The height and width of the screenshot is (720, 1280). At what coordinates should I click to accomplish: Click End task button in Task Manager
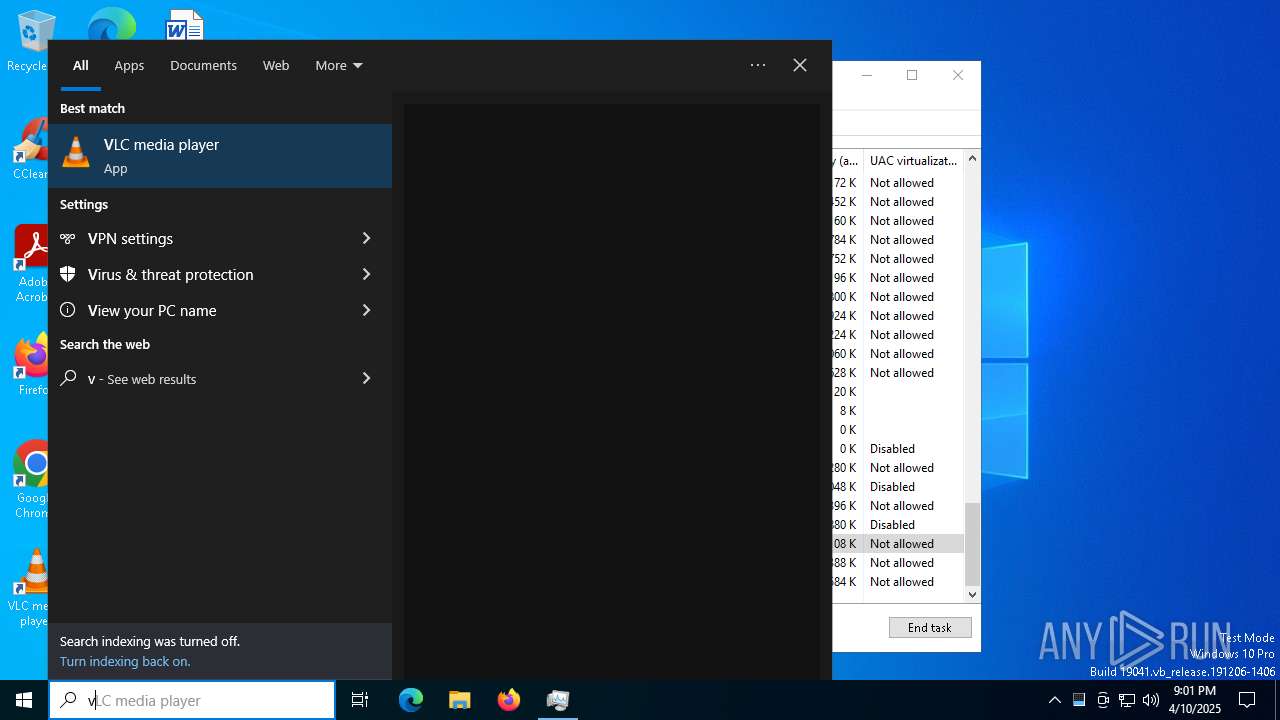(930, 627)
